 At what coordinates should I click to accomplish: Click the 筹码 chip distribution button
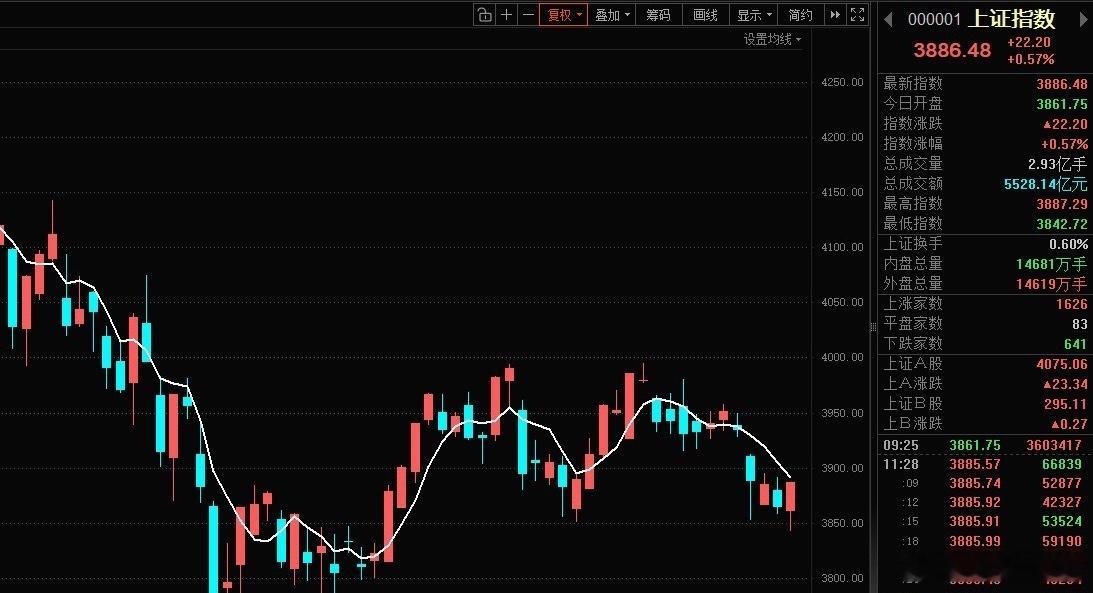658,15
